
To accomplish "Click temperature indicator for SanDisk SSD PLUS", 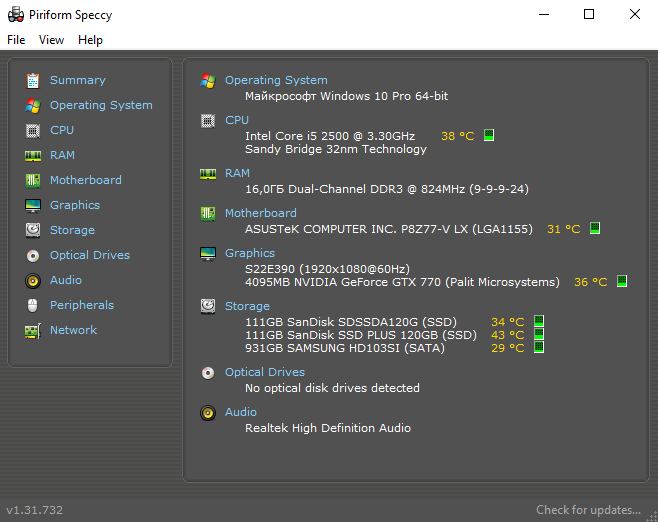I will coord(539,334).
